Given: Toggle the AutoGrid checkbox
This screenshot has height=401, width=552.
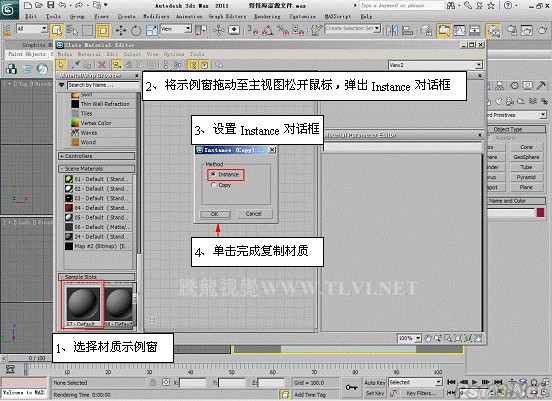Looking at the screenshot, I should tap(489, 138).
